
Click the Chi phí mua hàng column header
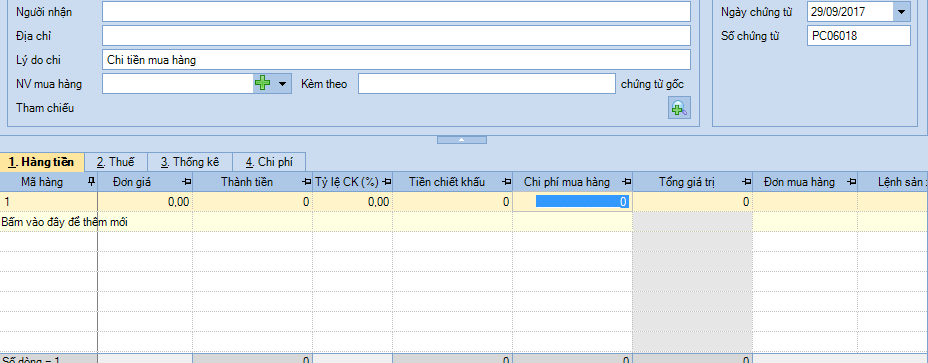pos(572,182)
